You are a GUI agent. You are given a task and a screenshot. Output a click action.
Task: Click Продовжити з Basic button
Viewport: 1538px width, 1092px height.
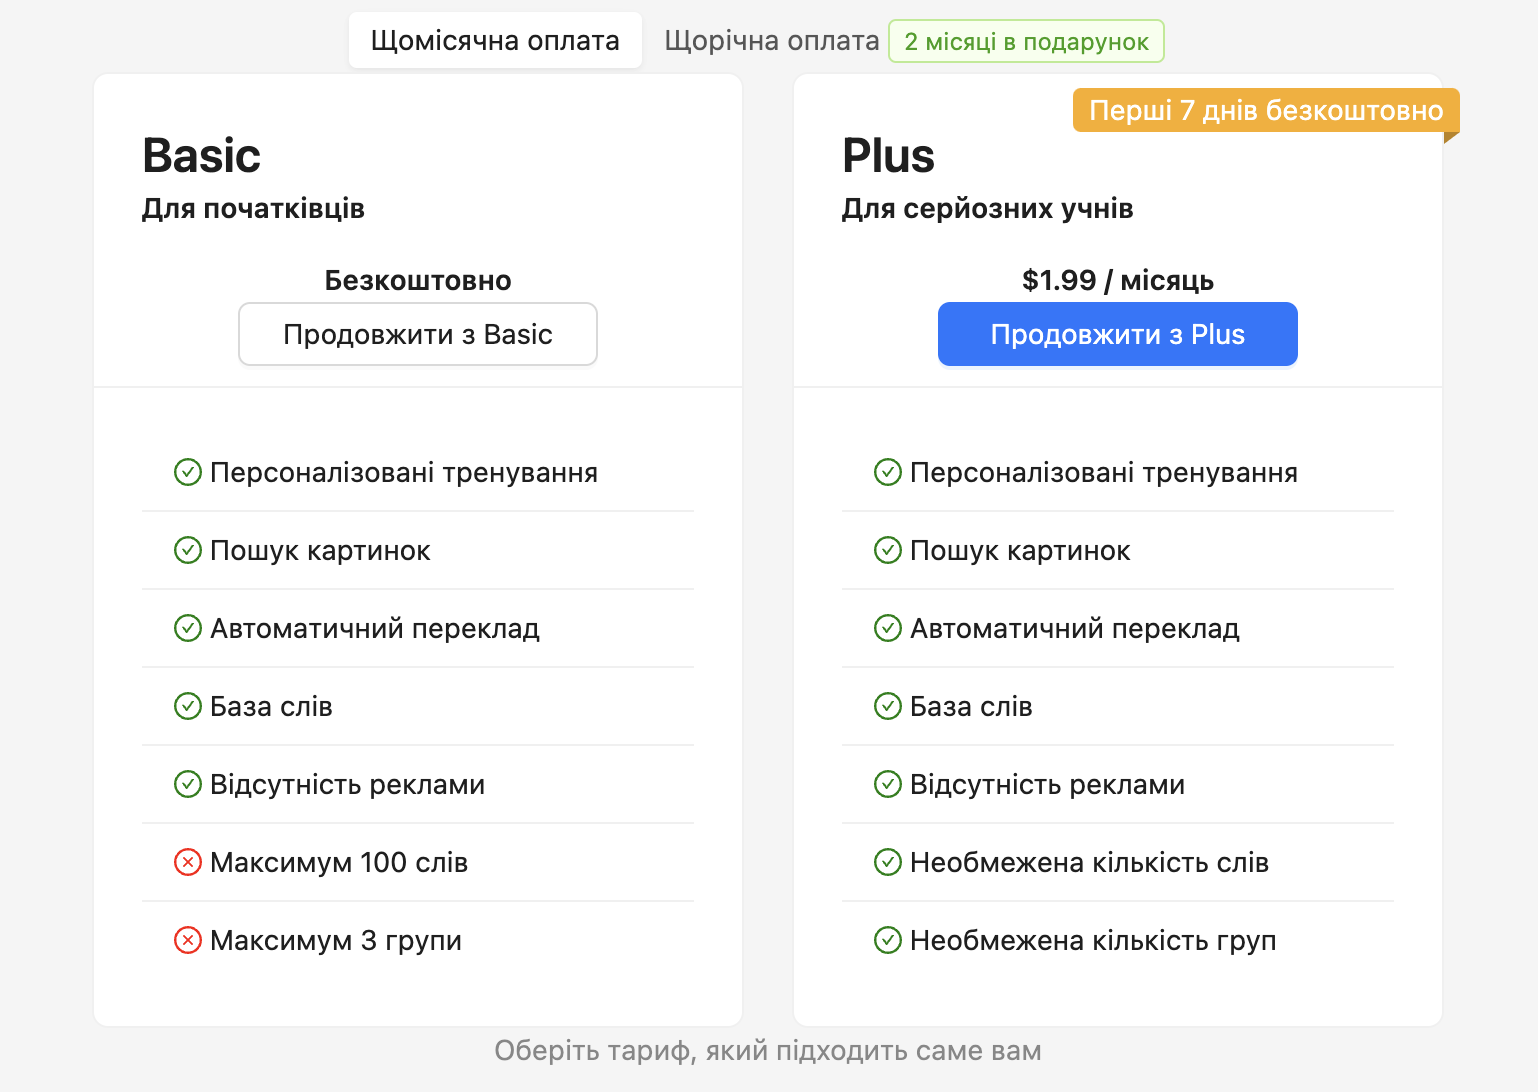click(x=418, y=334)
